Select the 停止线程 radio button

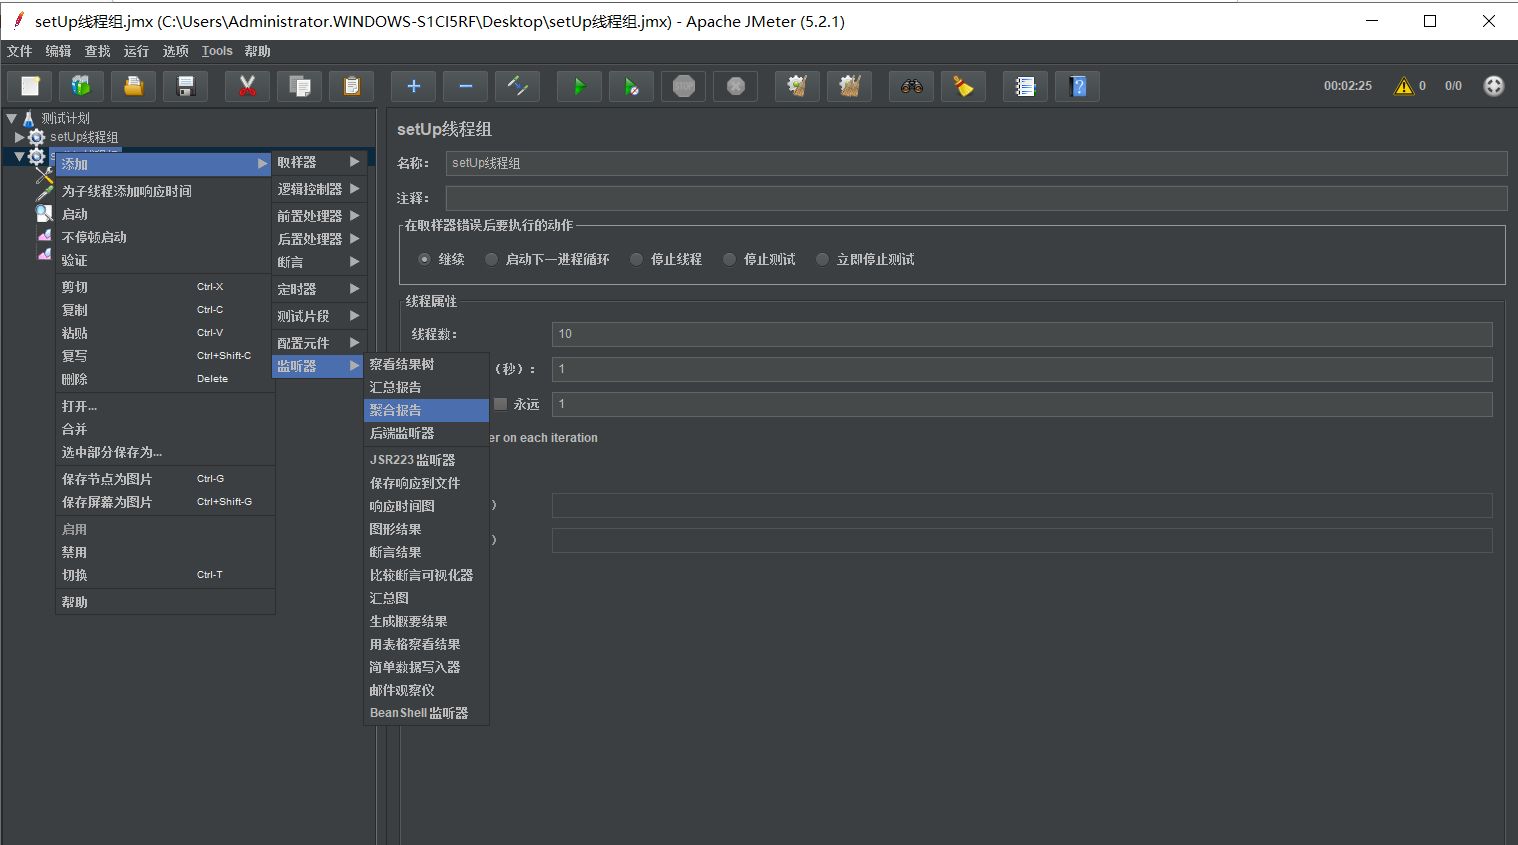click(636, 259)
